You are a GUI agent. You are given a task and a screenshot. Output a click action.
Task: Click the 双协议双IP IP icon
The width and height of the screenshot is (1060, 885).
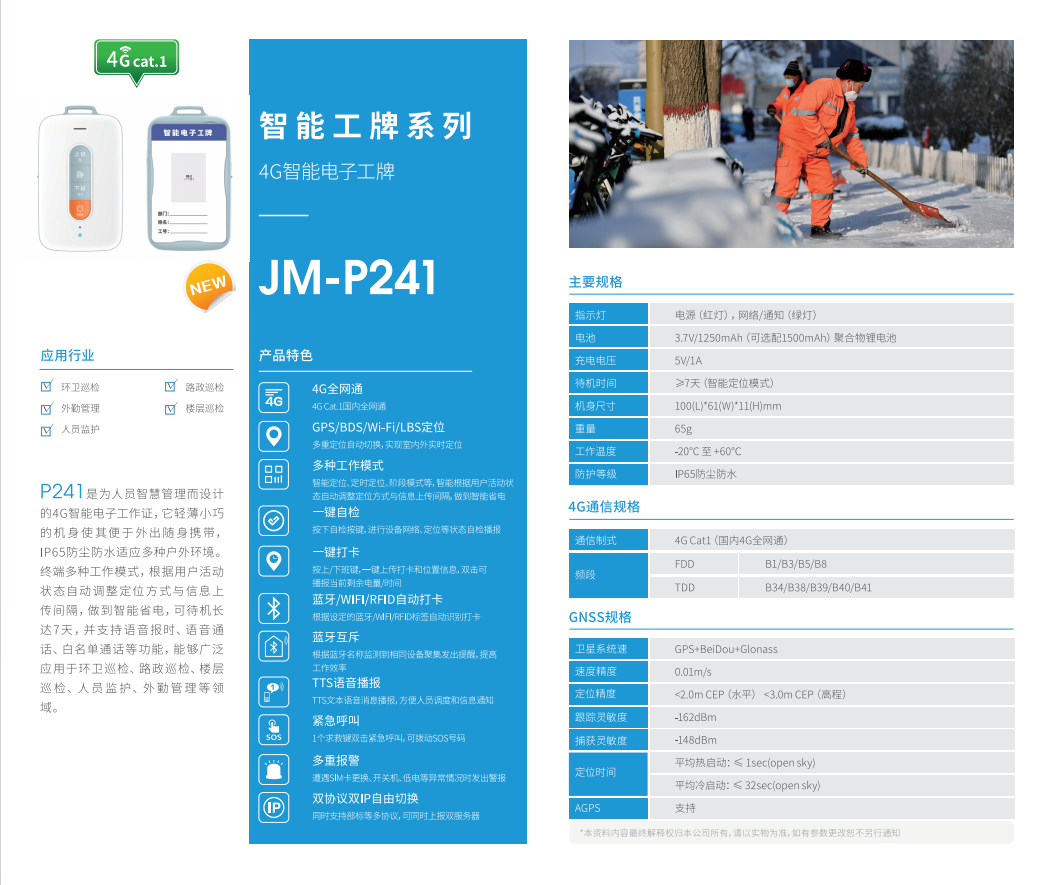coord(274,807)
